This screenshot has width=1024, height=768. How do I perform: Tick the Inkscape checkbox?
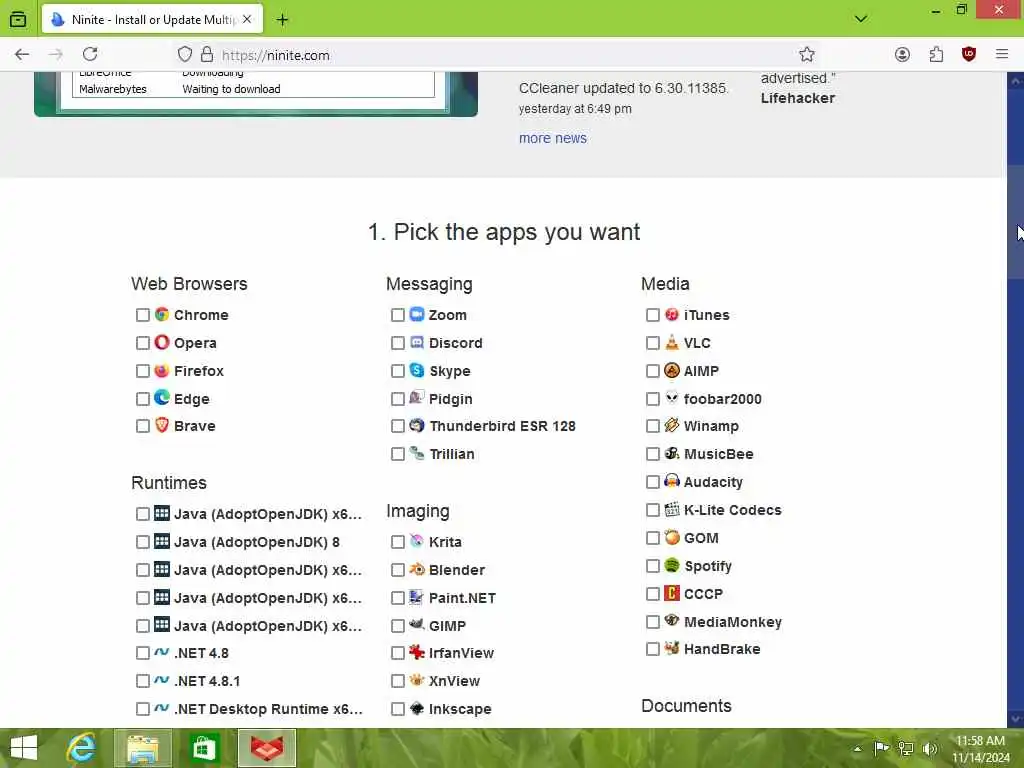pos(397,709)
